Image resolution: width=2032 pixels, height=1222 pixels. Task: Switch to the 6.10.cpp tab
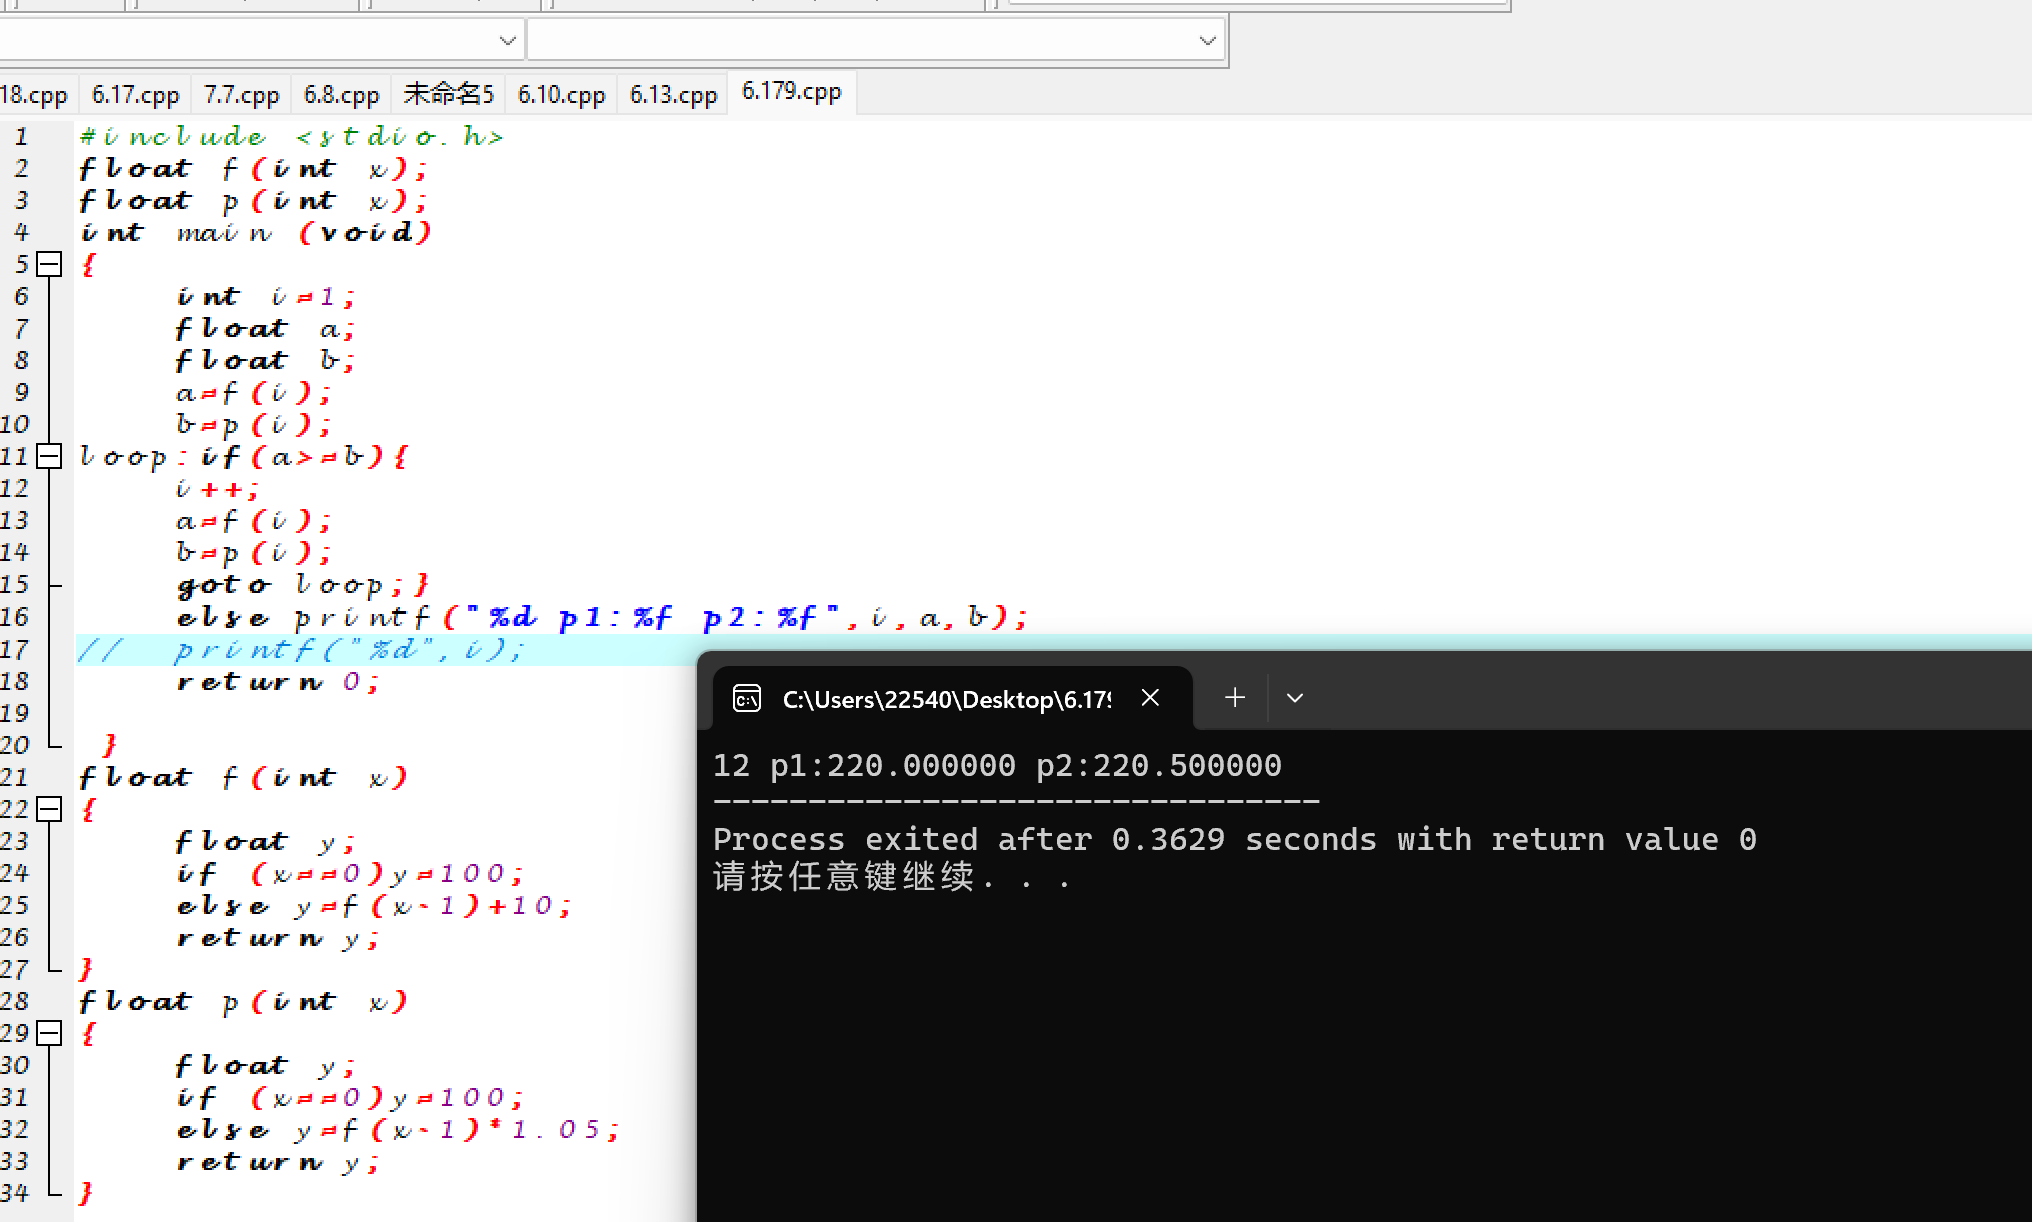coord(561,95)
